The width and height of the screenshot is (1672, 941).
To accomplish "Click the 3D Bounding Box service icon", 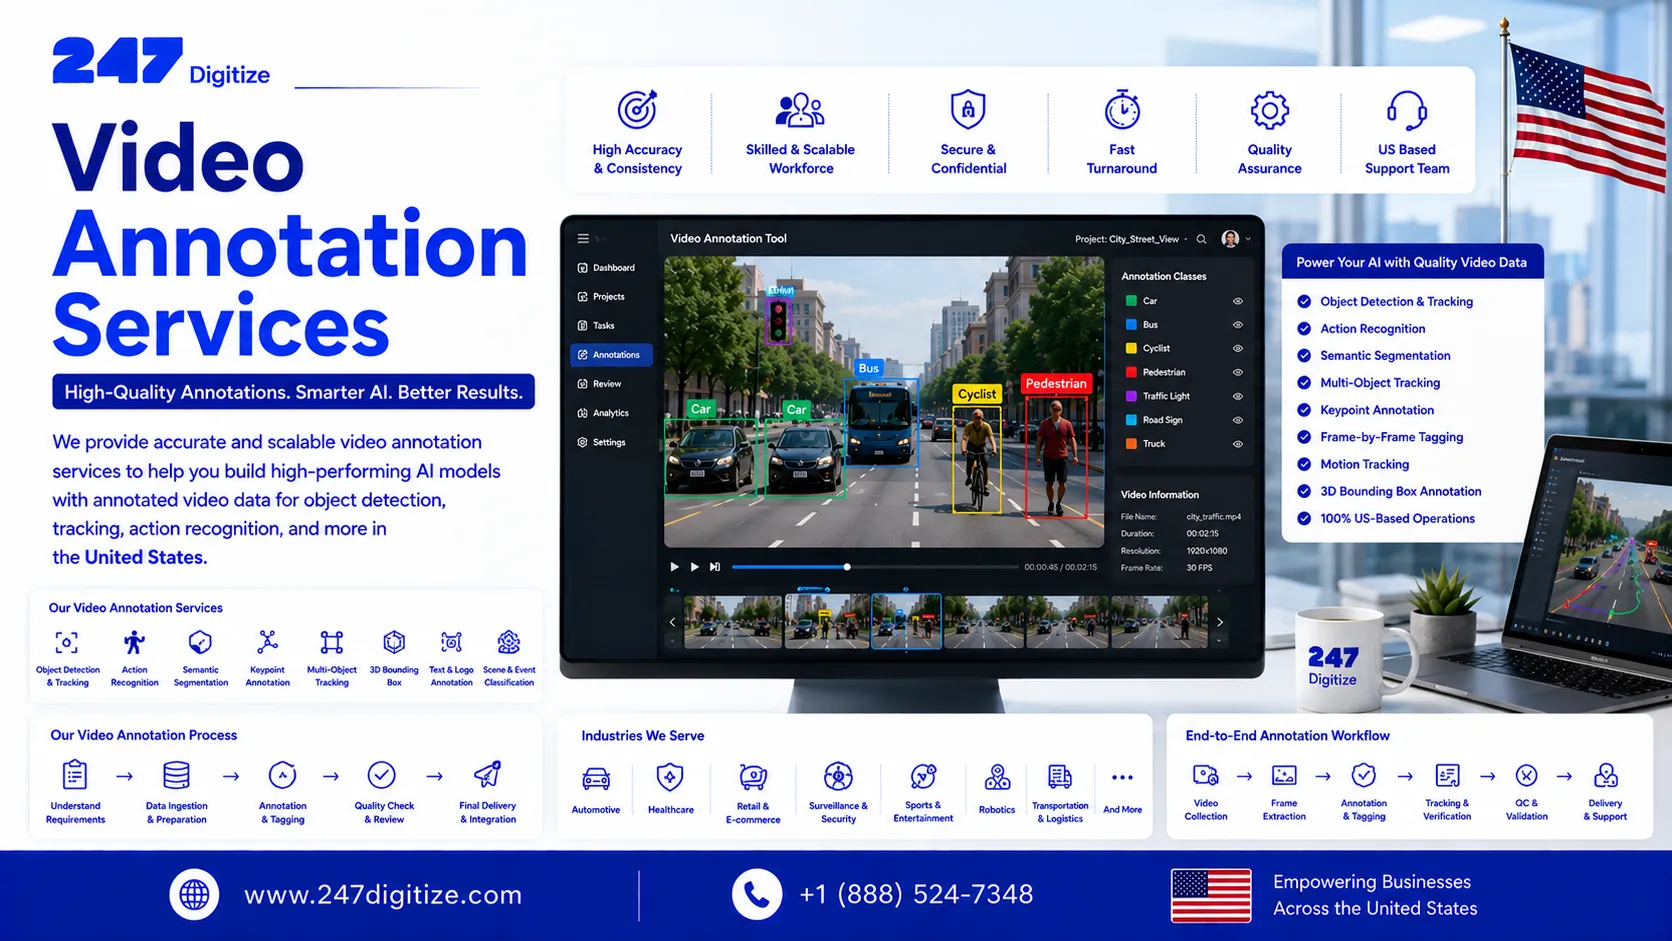I will click(x=394, y=642).
